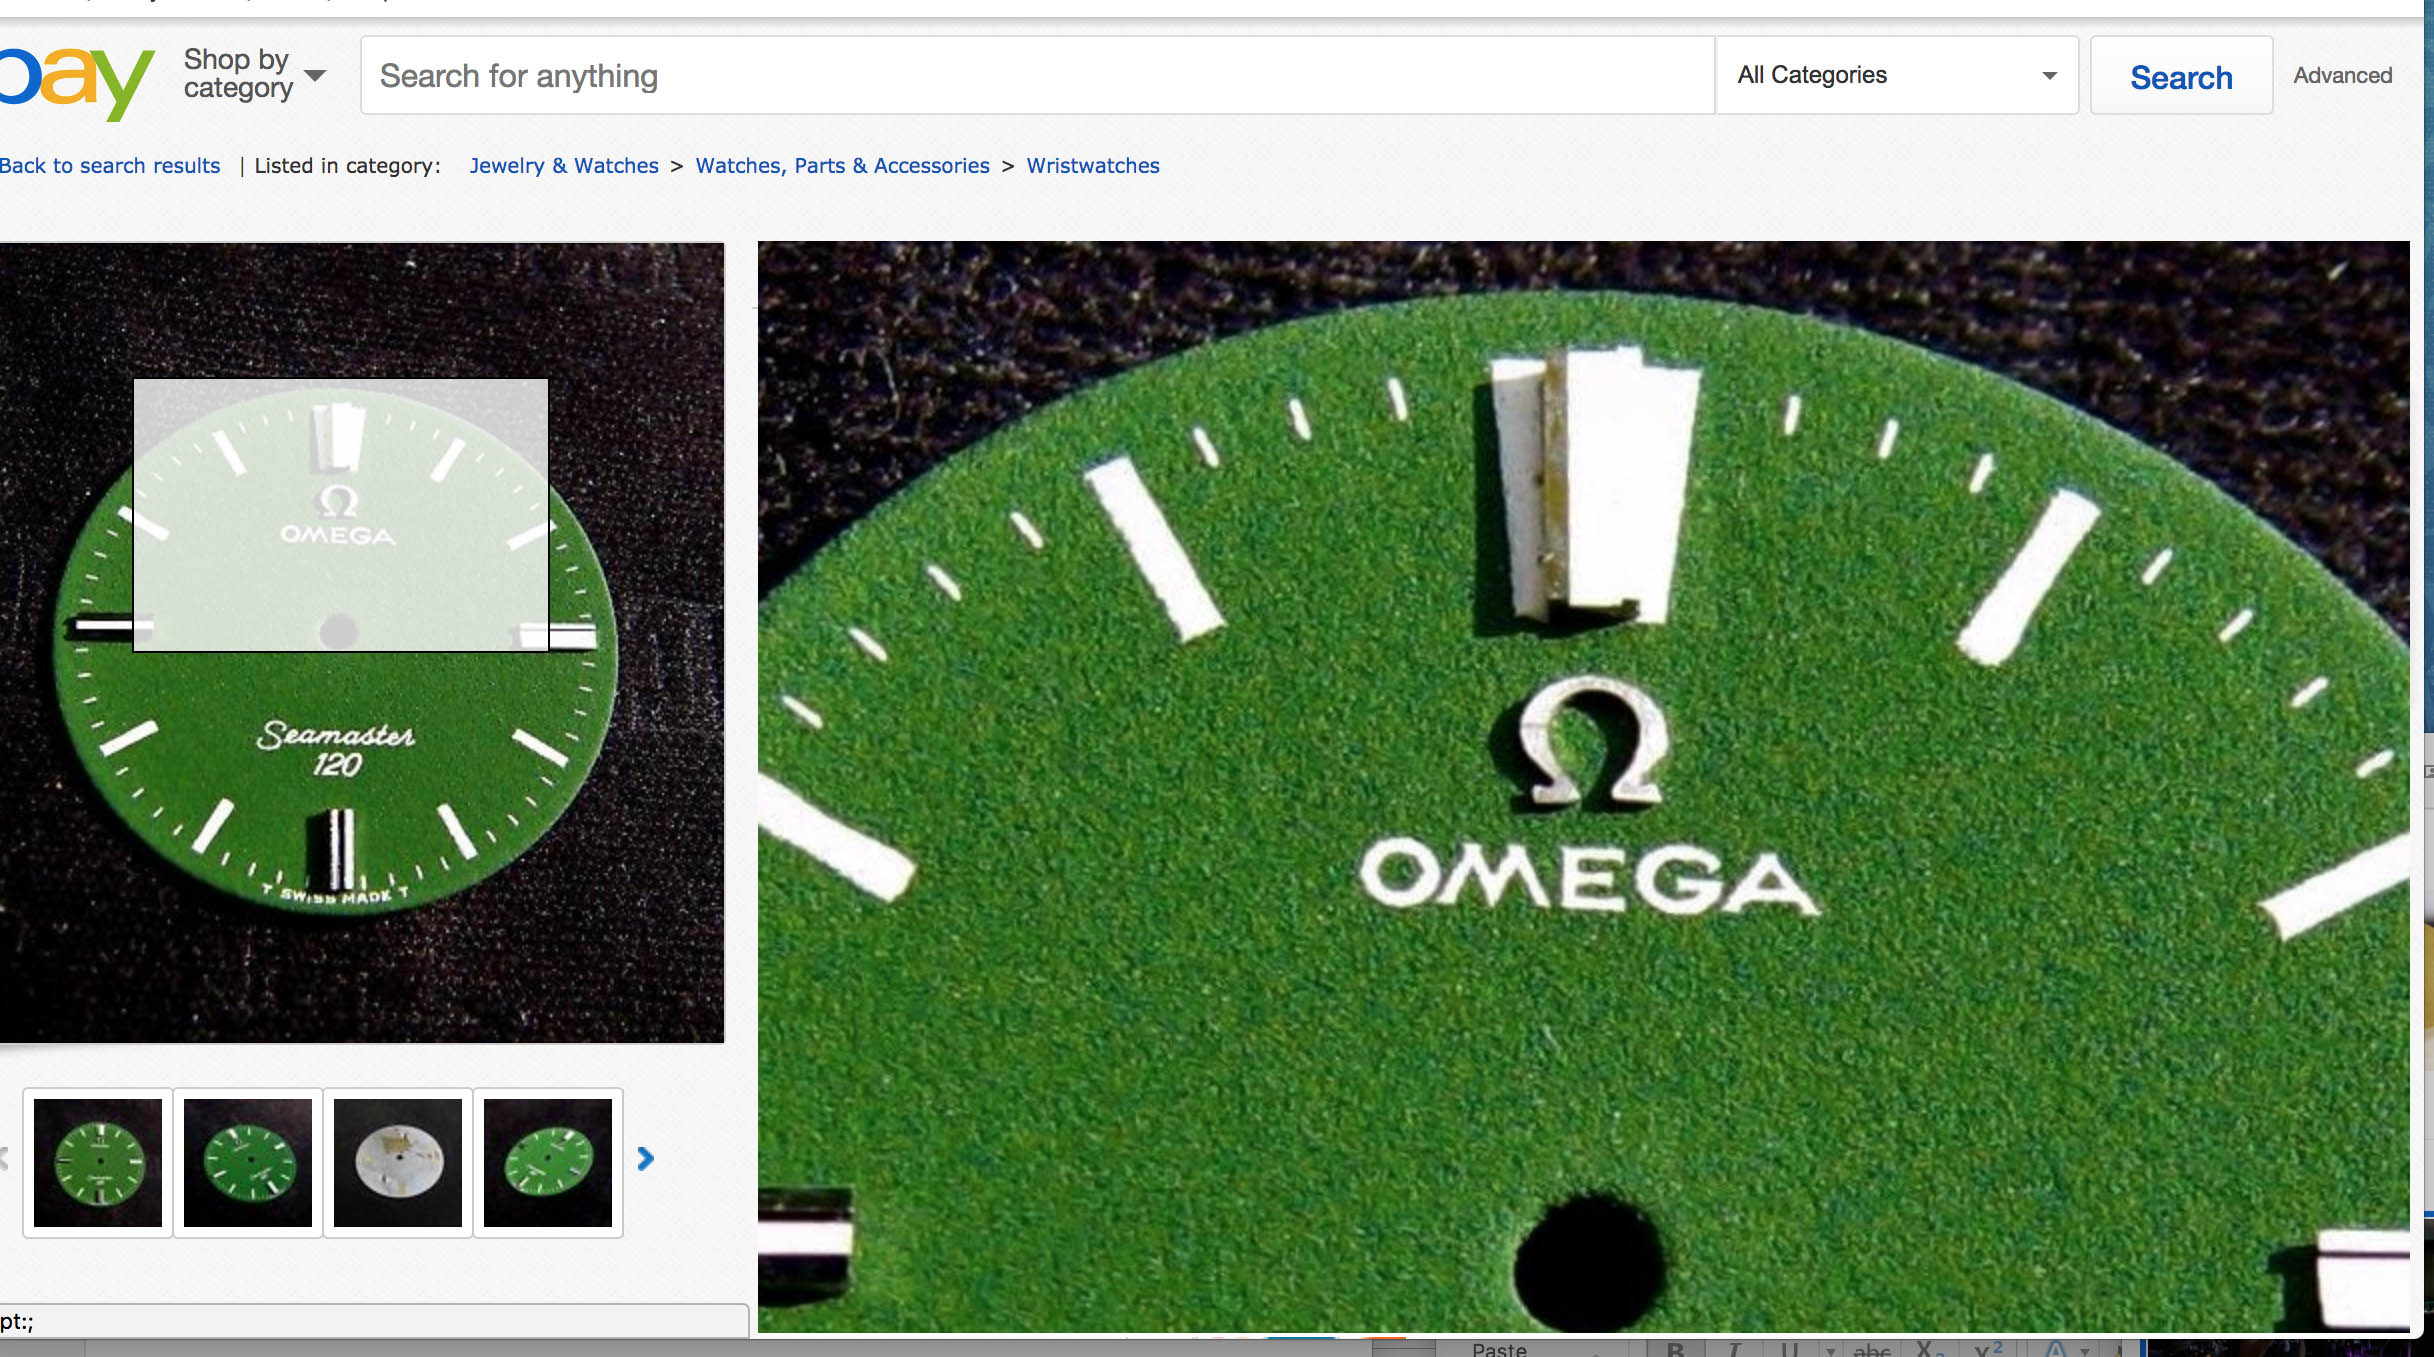
Task: Toggle Underline in the background editor toolbar
Action: point(1789,1349)
